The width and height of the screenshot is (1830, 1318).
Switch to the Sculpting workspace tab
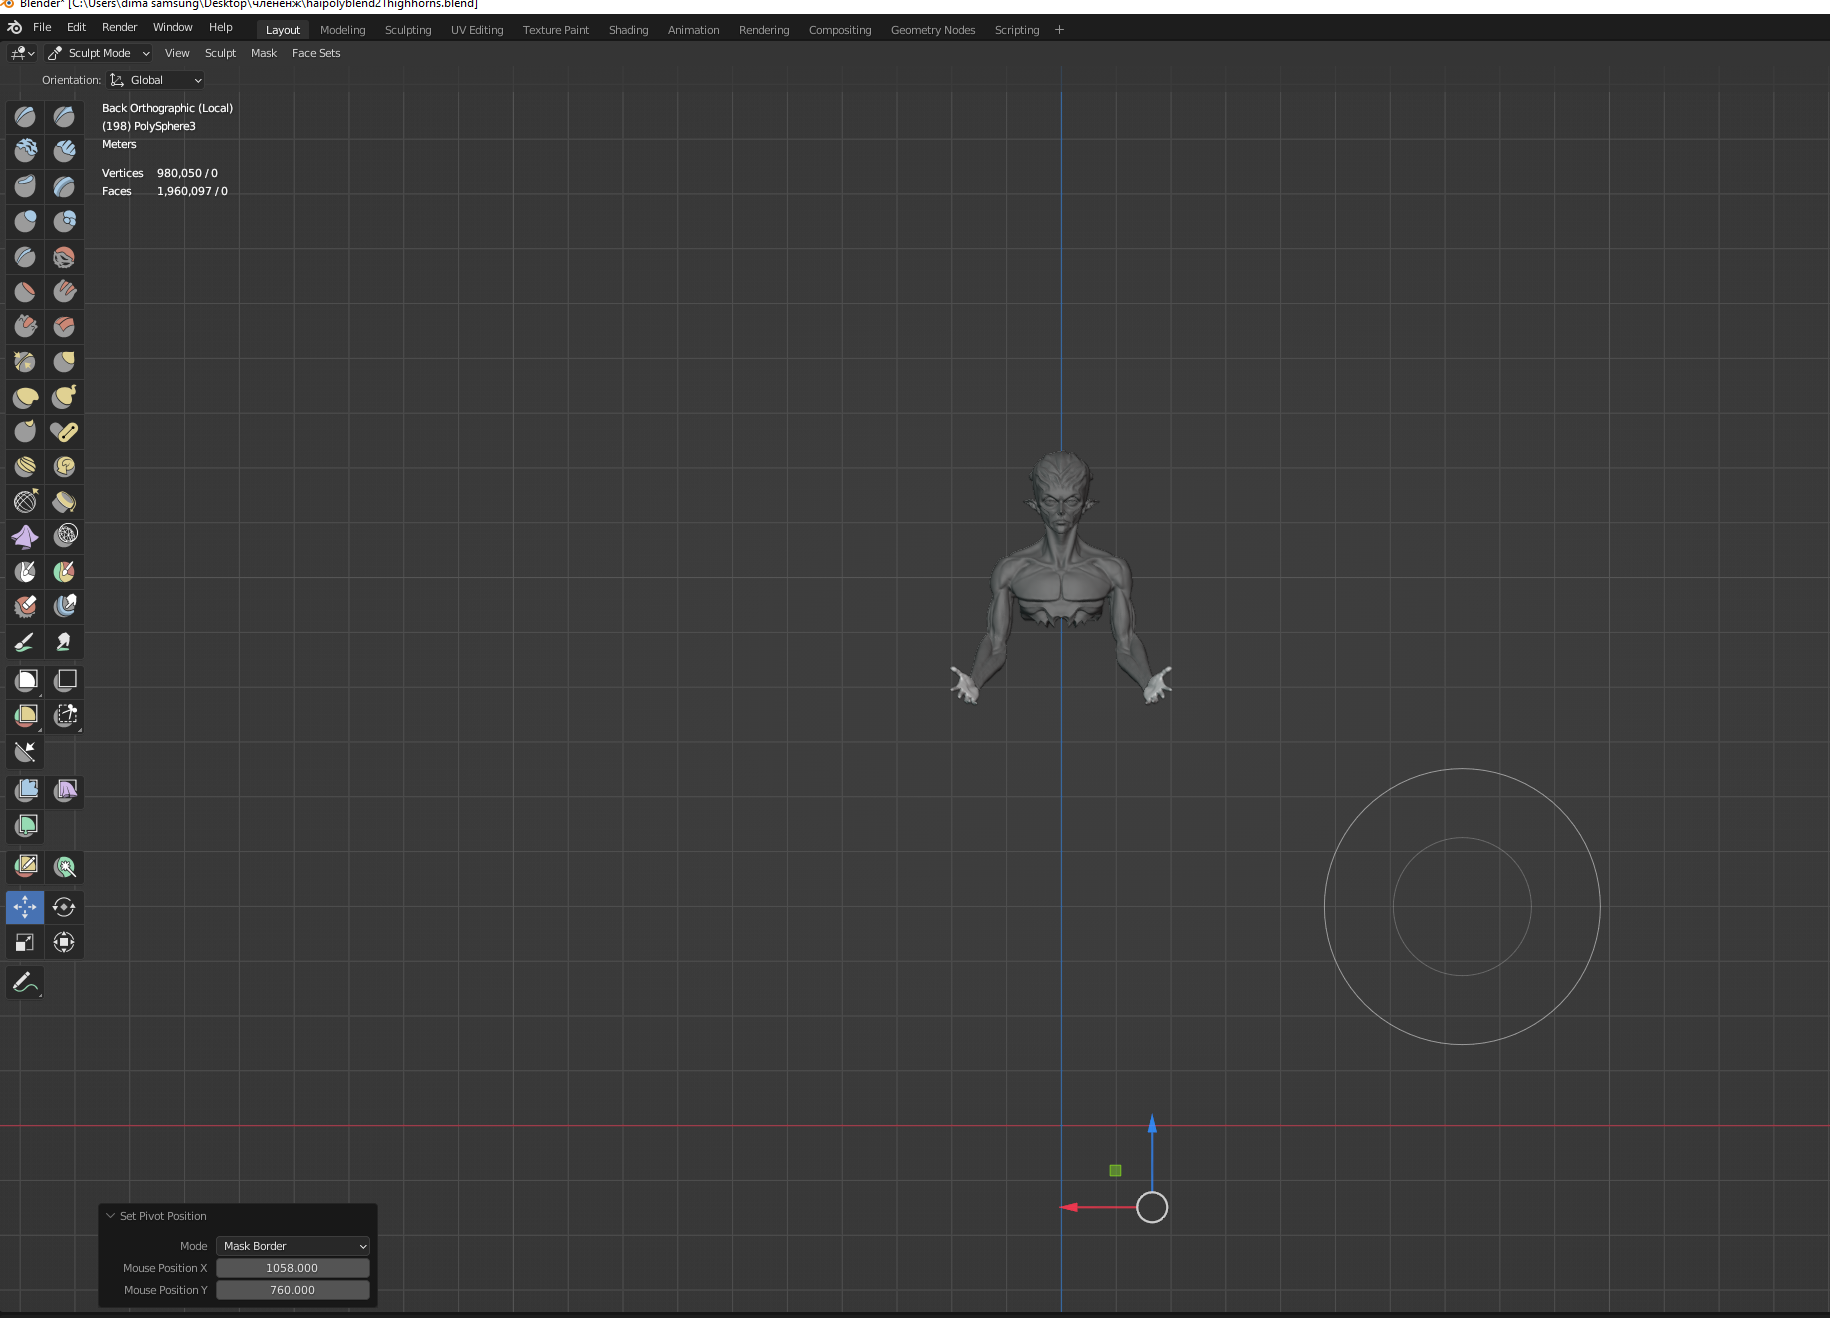click(408, 30)
